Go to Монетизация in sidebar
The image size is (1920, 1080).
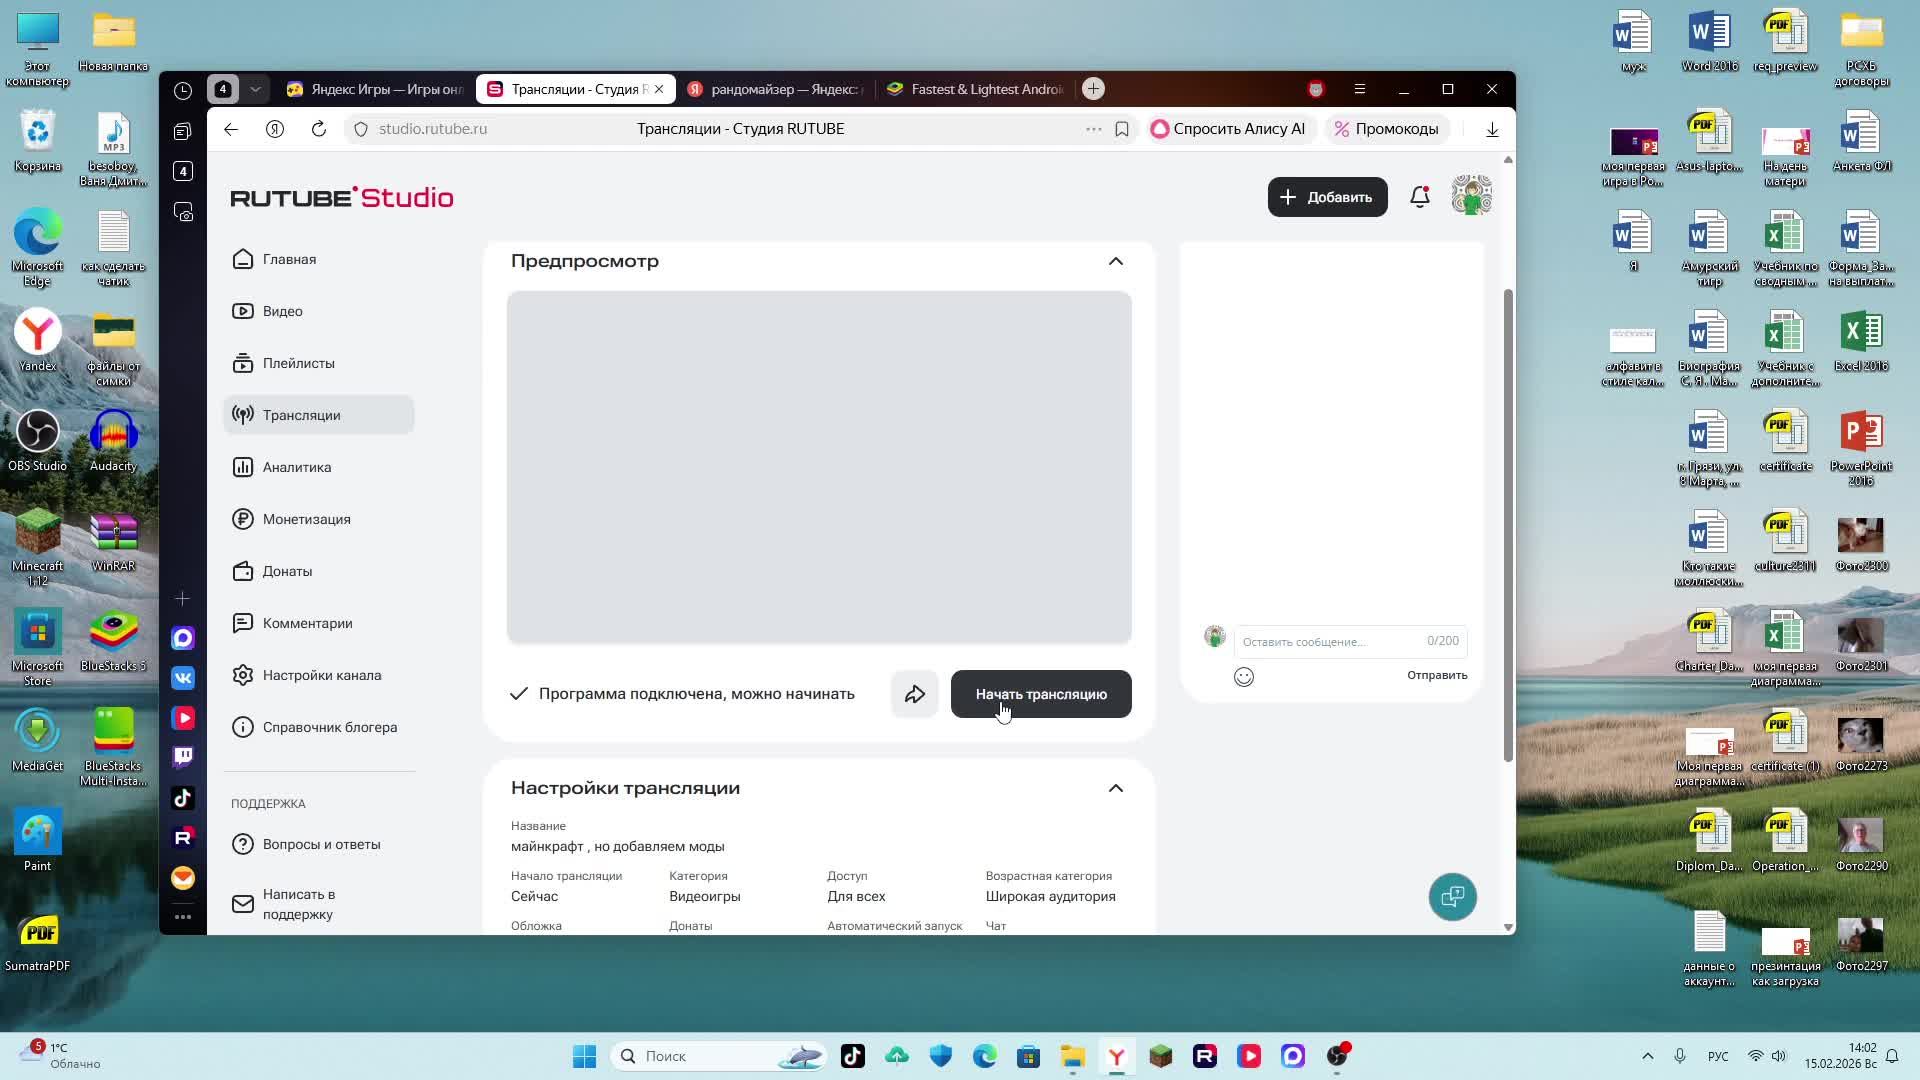pyautogui.click(x=306, y=519)
